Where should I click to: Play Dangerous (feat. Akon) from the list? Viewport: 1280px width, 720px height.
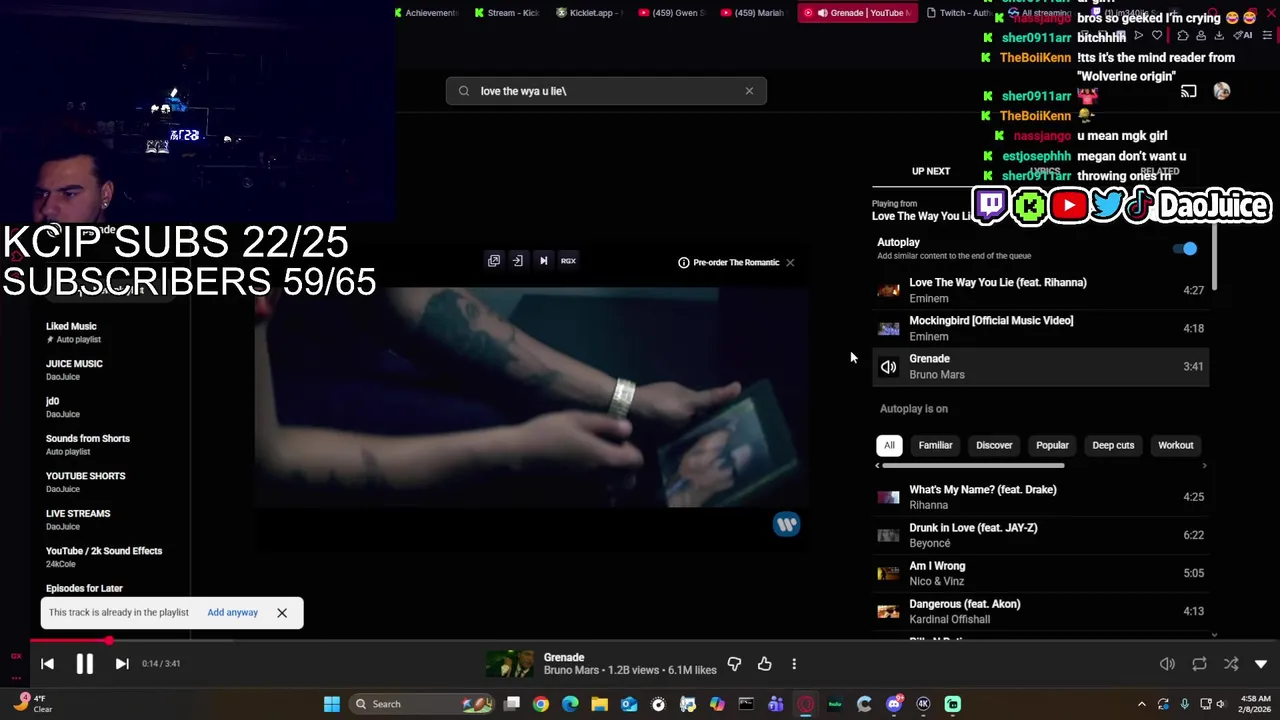1040,611
